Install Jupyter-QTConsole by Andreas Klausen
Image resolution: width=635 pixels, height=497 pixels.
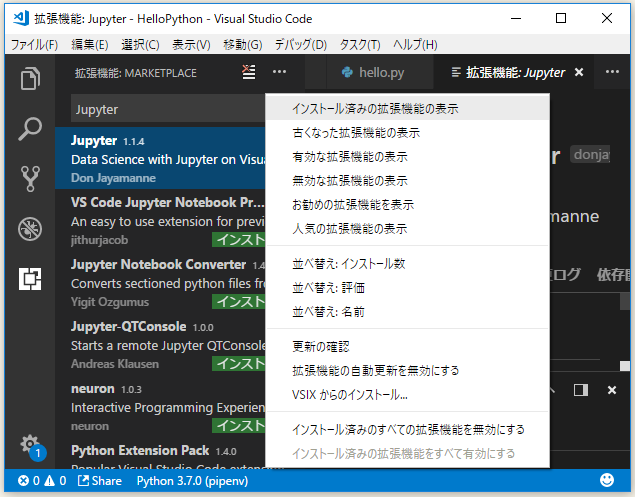tap(239, 364)
